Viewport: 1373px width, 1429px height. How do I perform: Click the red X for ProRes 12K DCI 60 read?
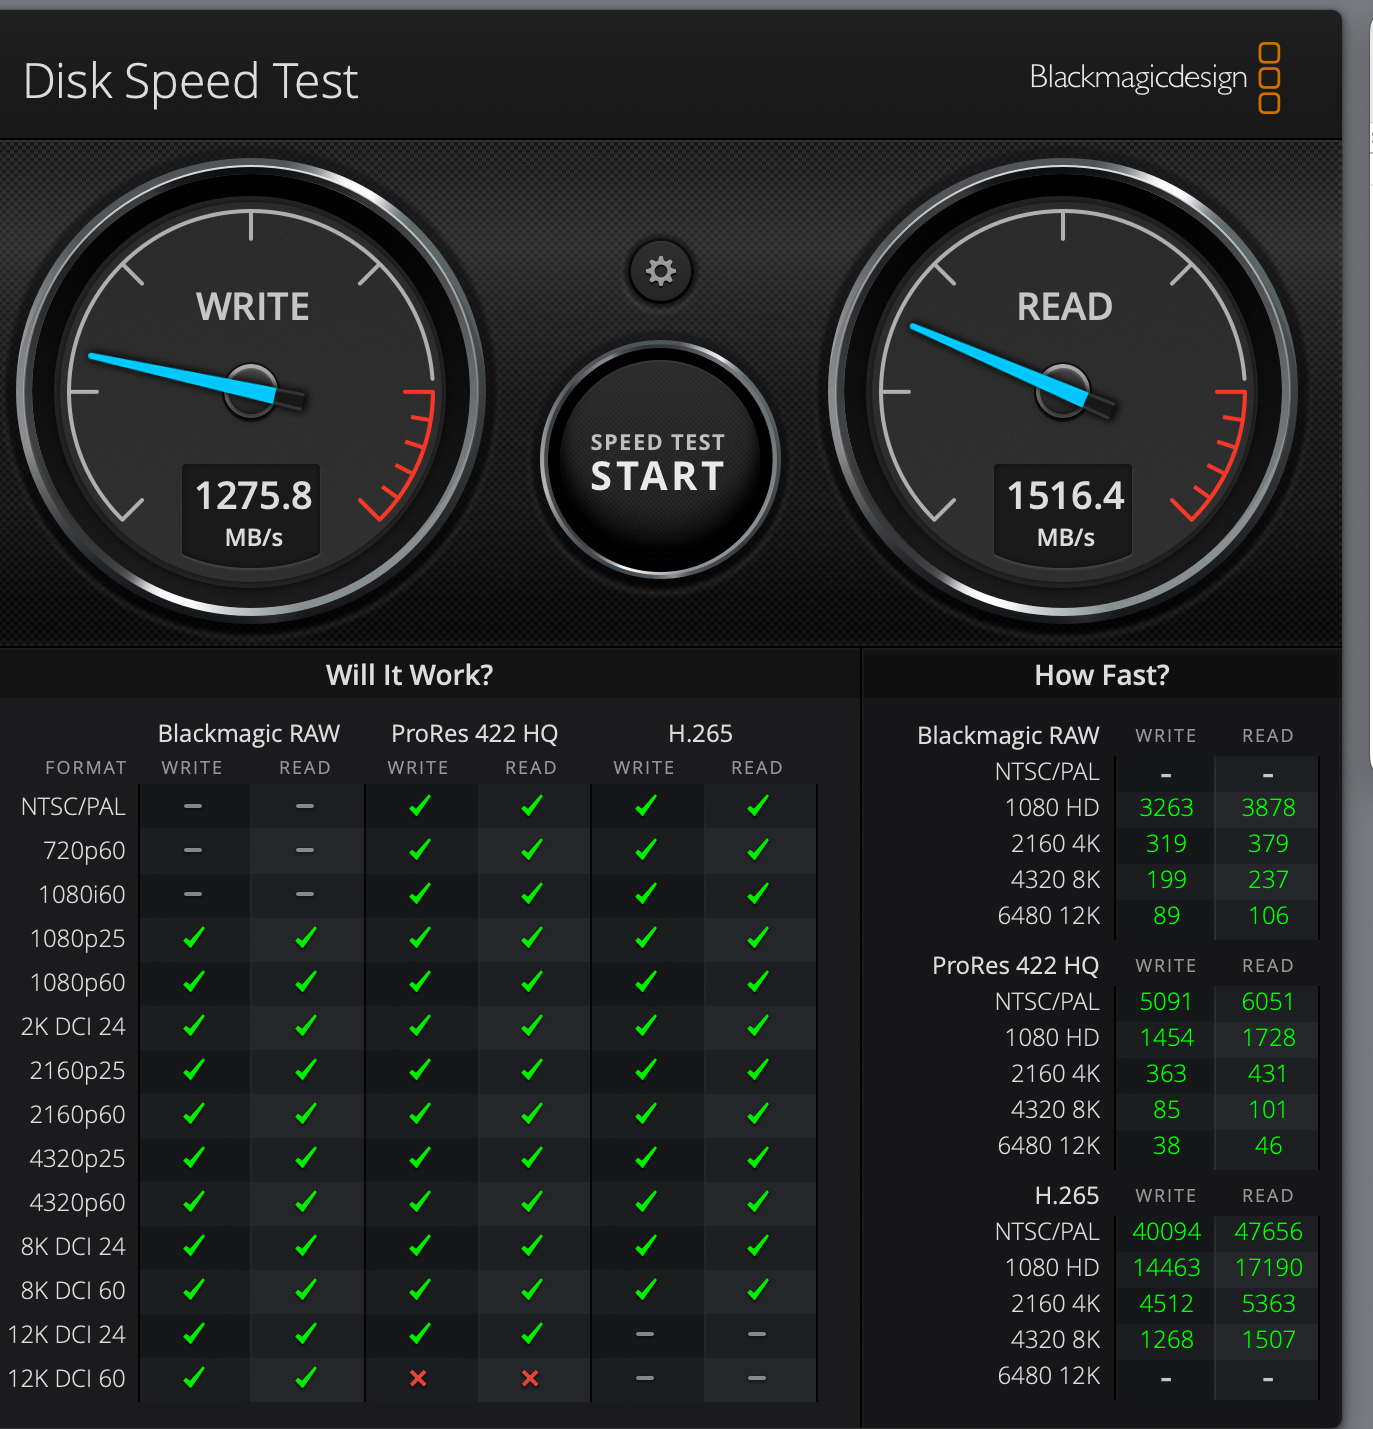pyautogui.click(x=530, y=1378)
